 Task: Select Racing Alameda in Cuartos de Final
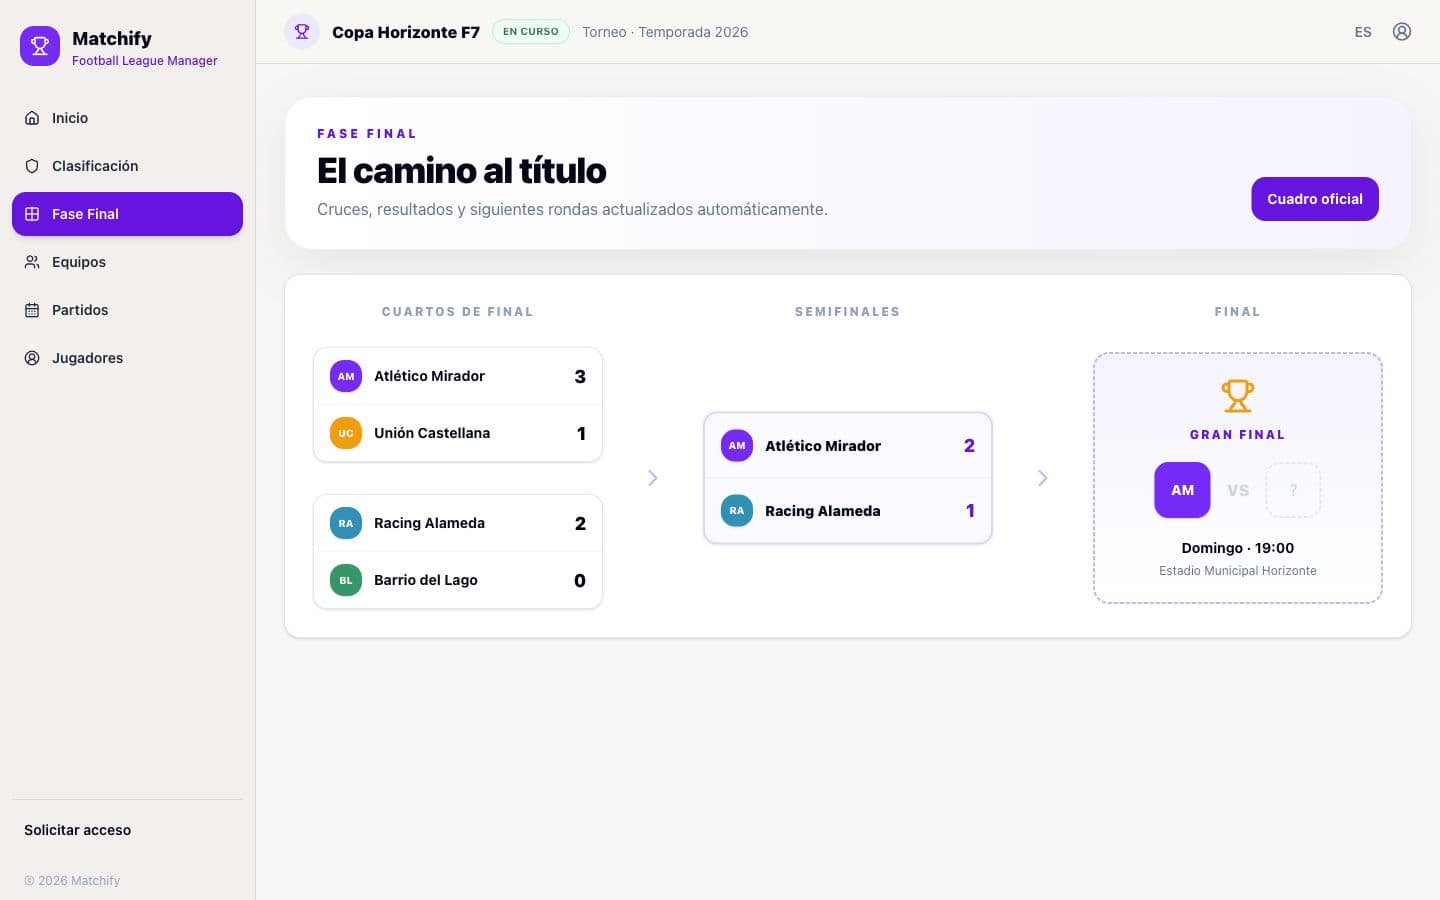[429, 523]
